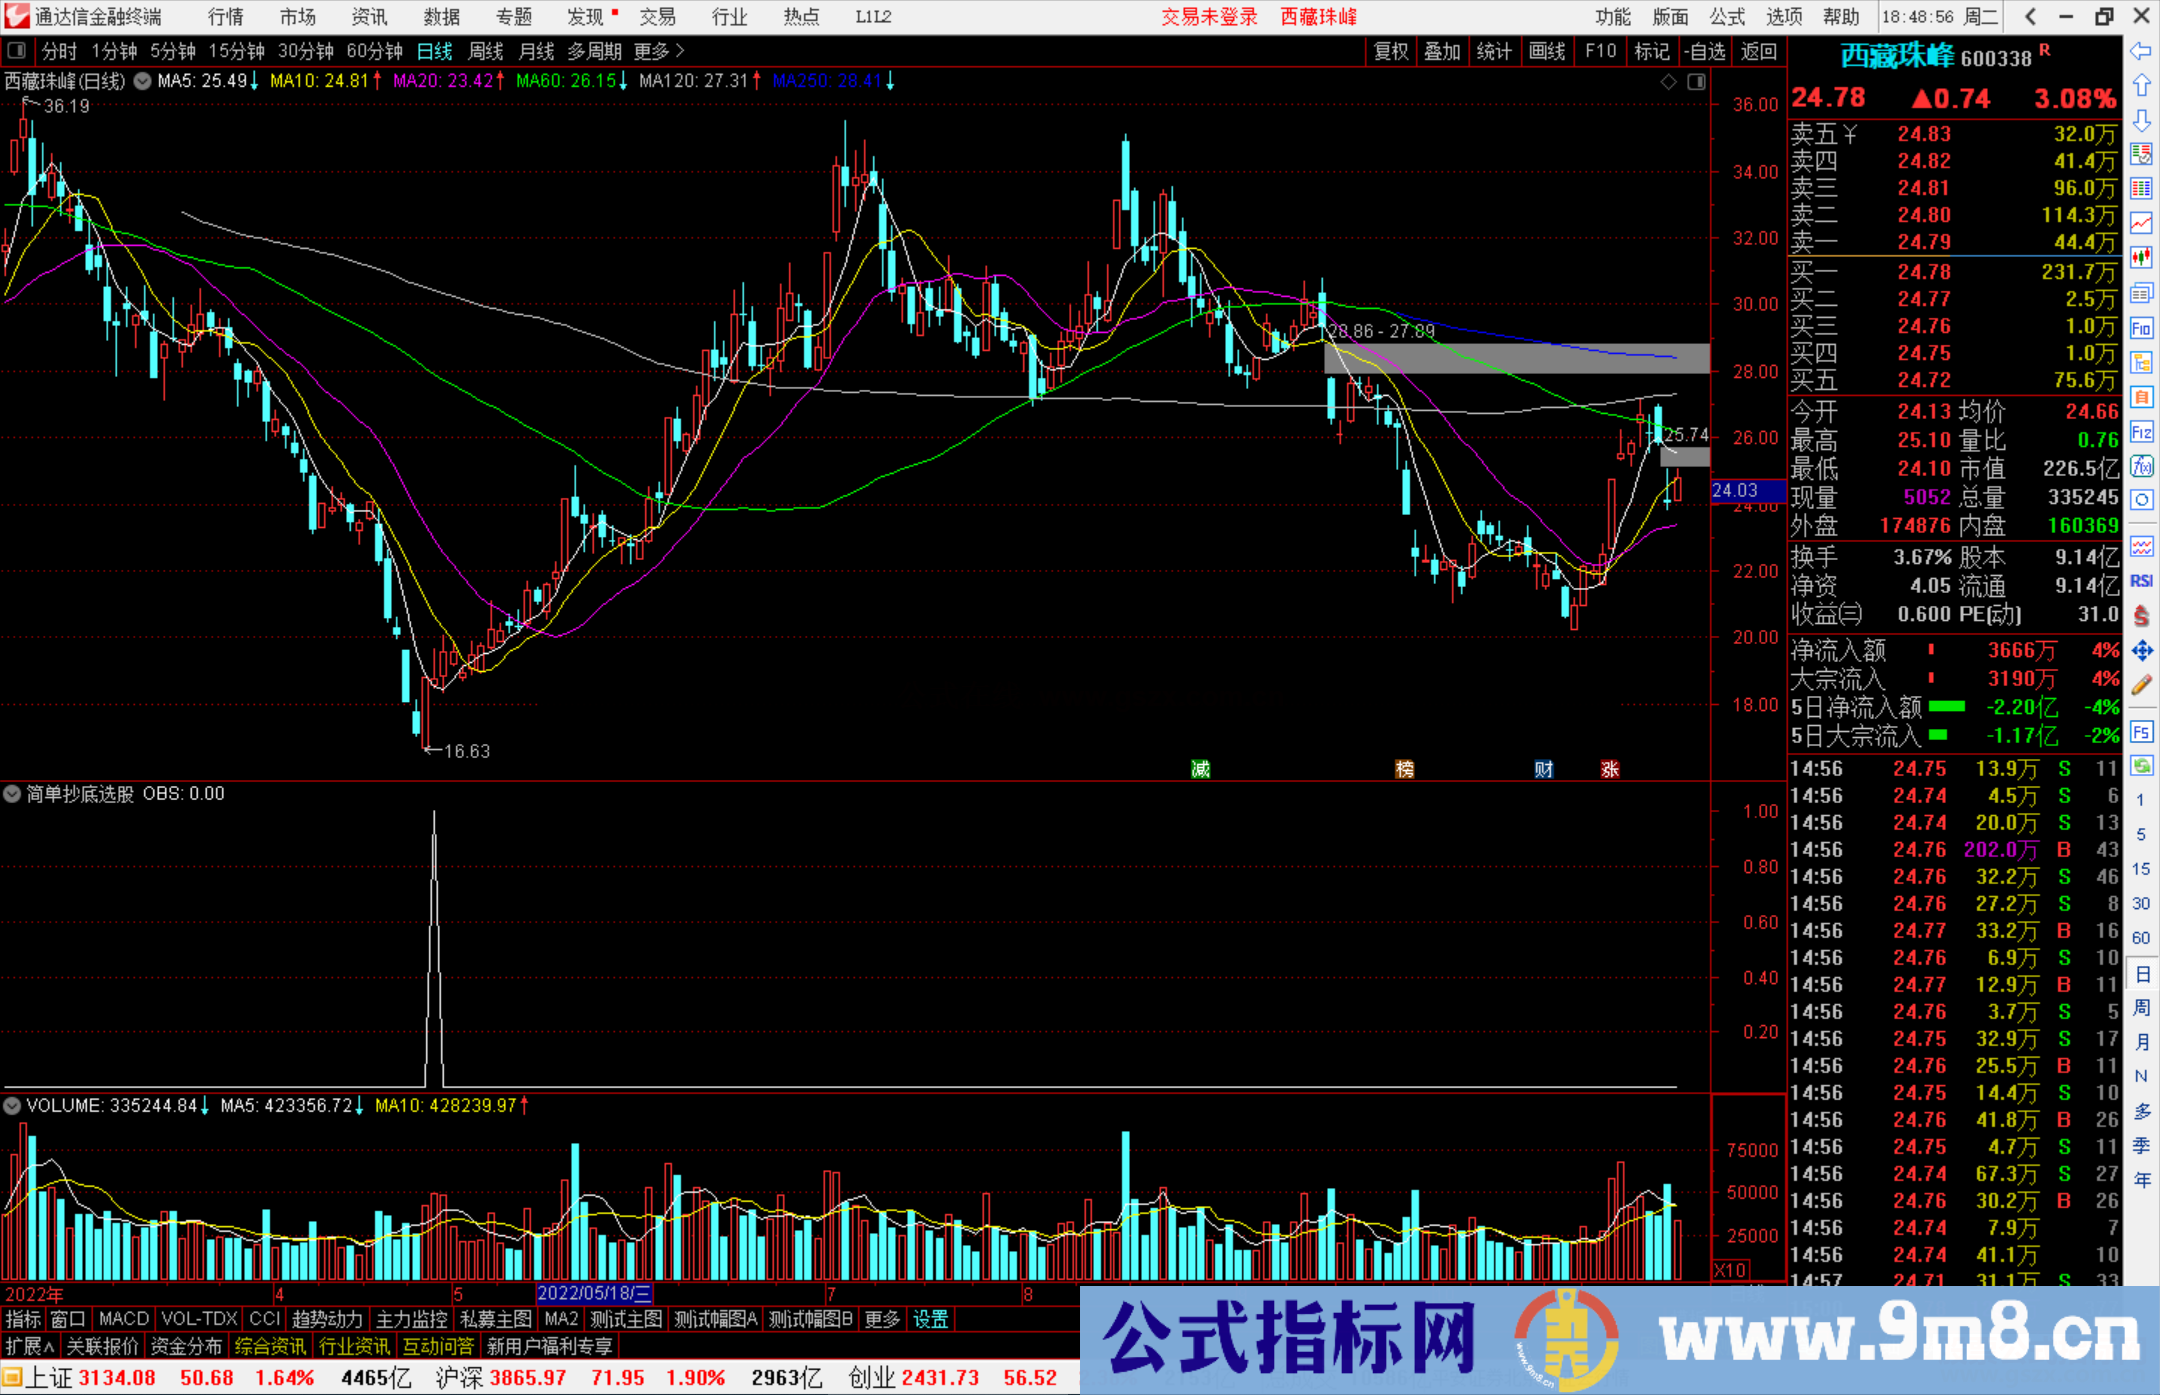Screen dimensions: 2160x1395
Task: Click the stacked windows icon in sidebar
Action: click(x=2141, y=293)
